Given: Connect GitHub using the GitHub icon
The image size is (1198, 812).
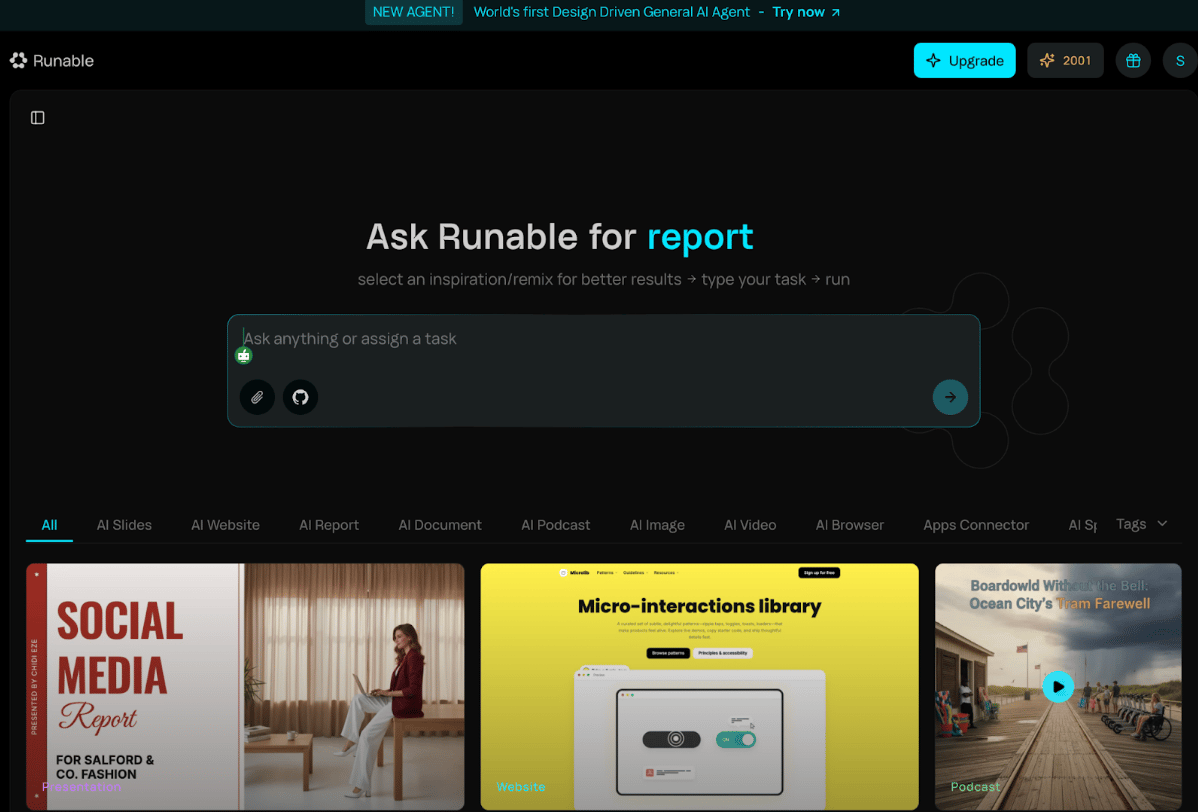Looking at the screenshot, I should click(300, 397).
